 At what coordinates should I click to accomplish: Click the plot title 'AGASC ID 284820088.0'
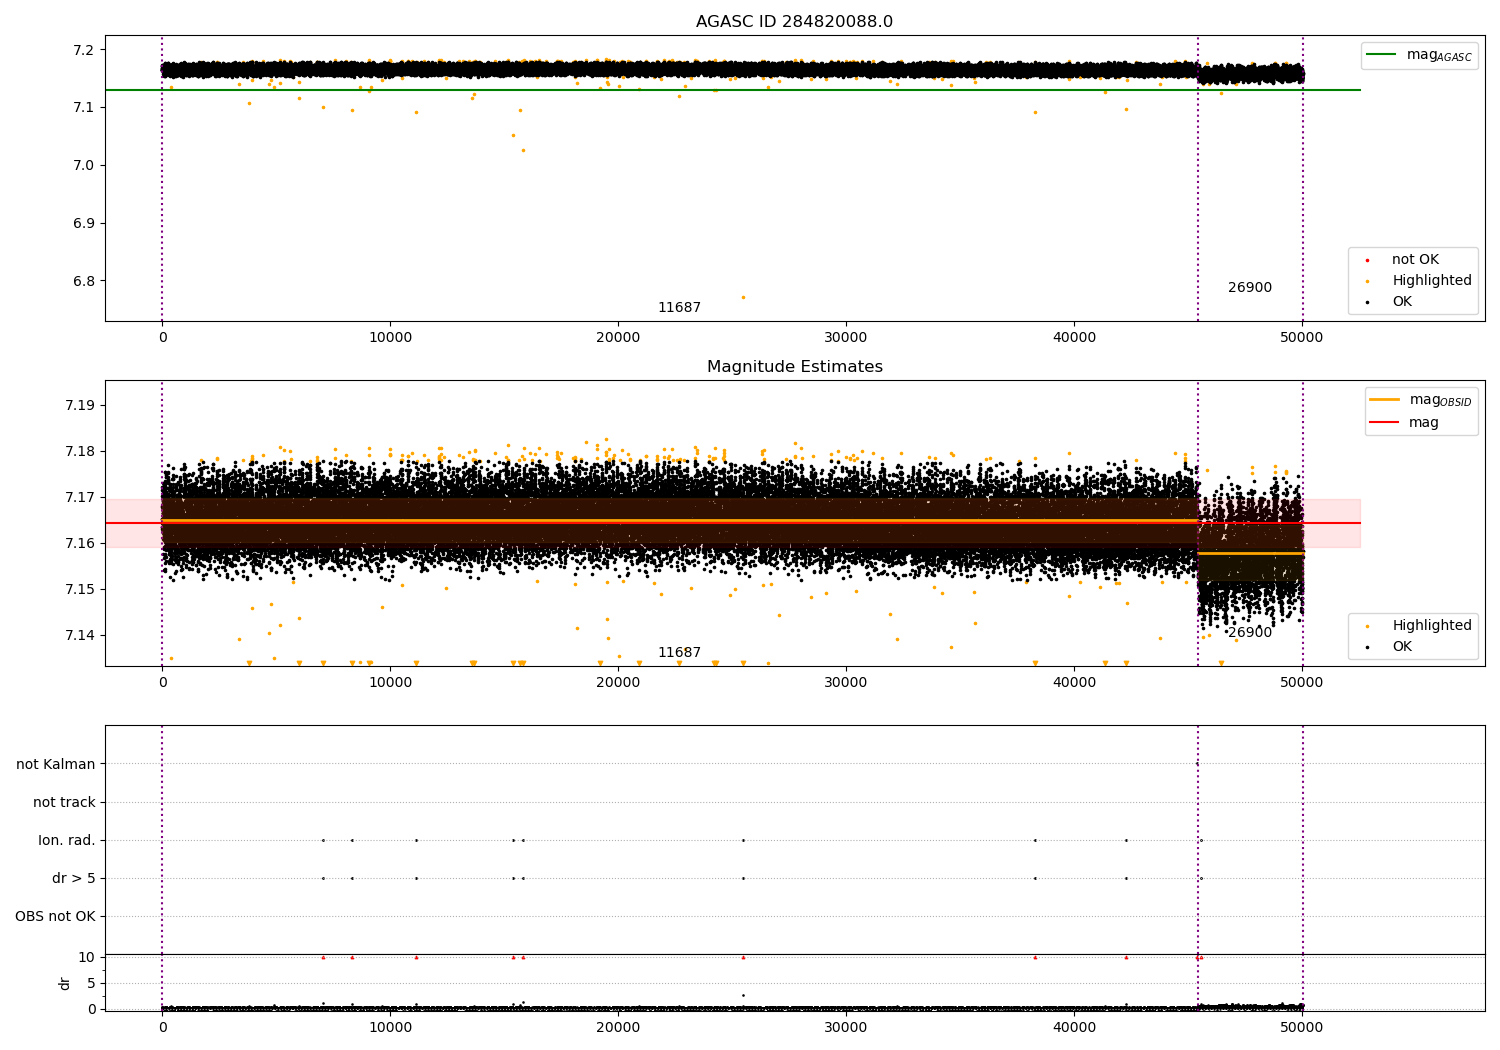pos(794,22)
